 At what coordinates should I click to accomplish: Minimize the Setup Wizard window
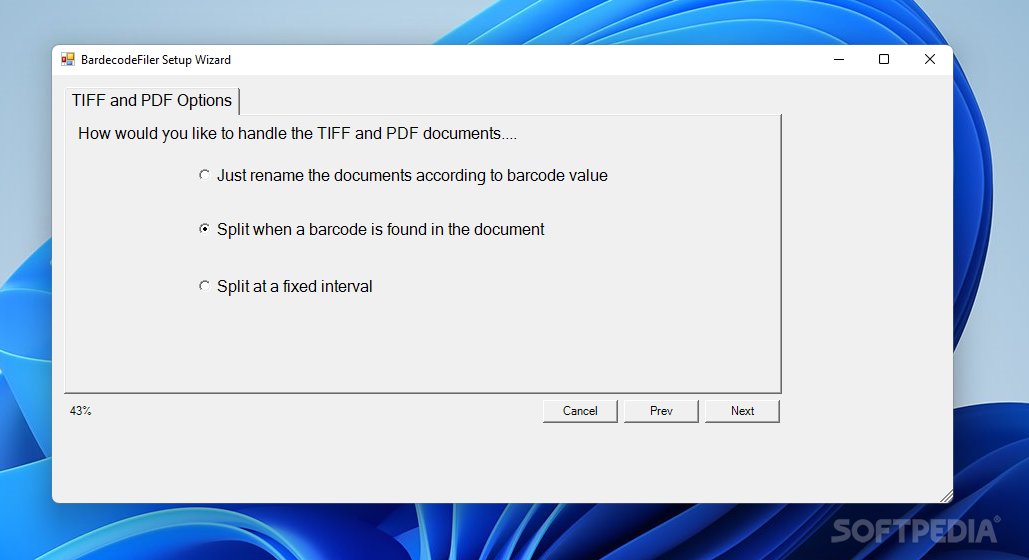(839, 60)
